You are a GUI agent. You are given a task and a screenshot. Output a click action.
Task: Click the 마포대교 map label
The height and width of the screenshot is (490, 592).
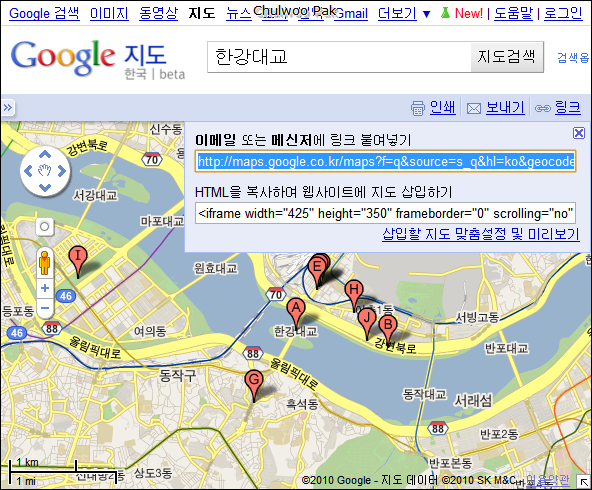click(x=162, y=221)
